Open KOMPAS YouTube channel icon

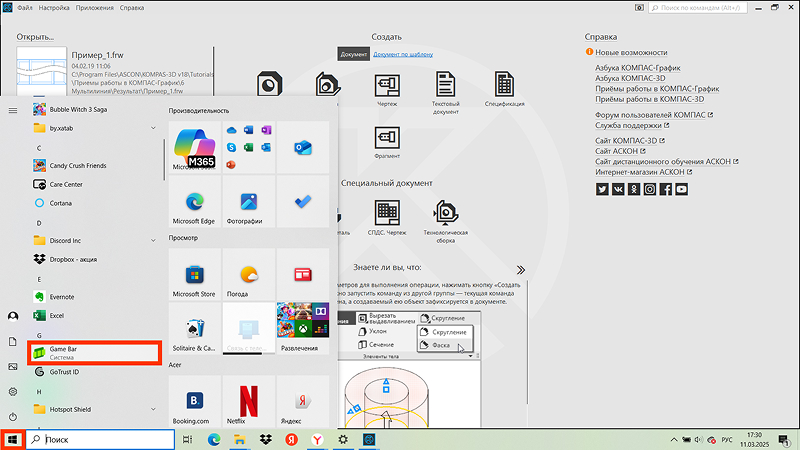(681, 189)
